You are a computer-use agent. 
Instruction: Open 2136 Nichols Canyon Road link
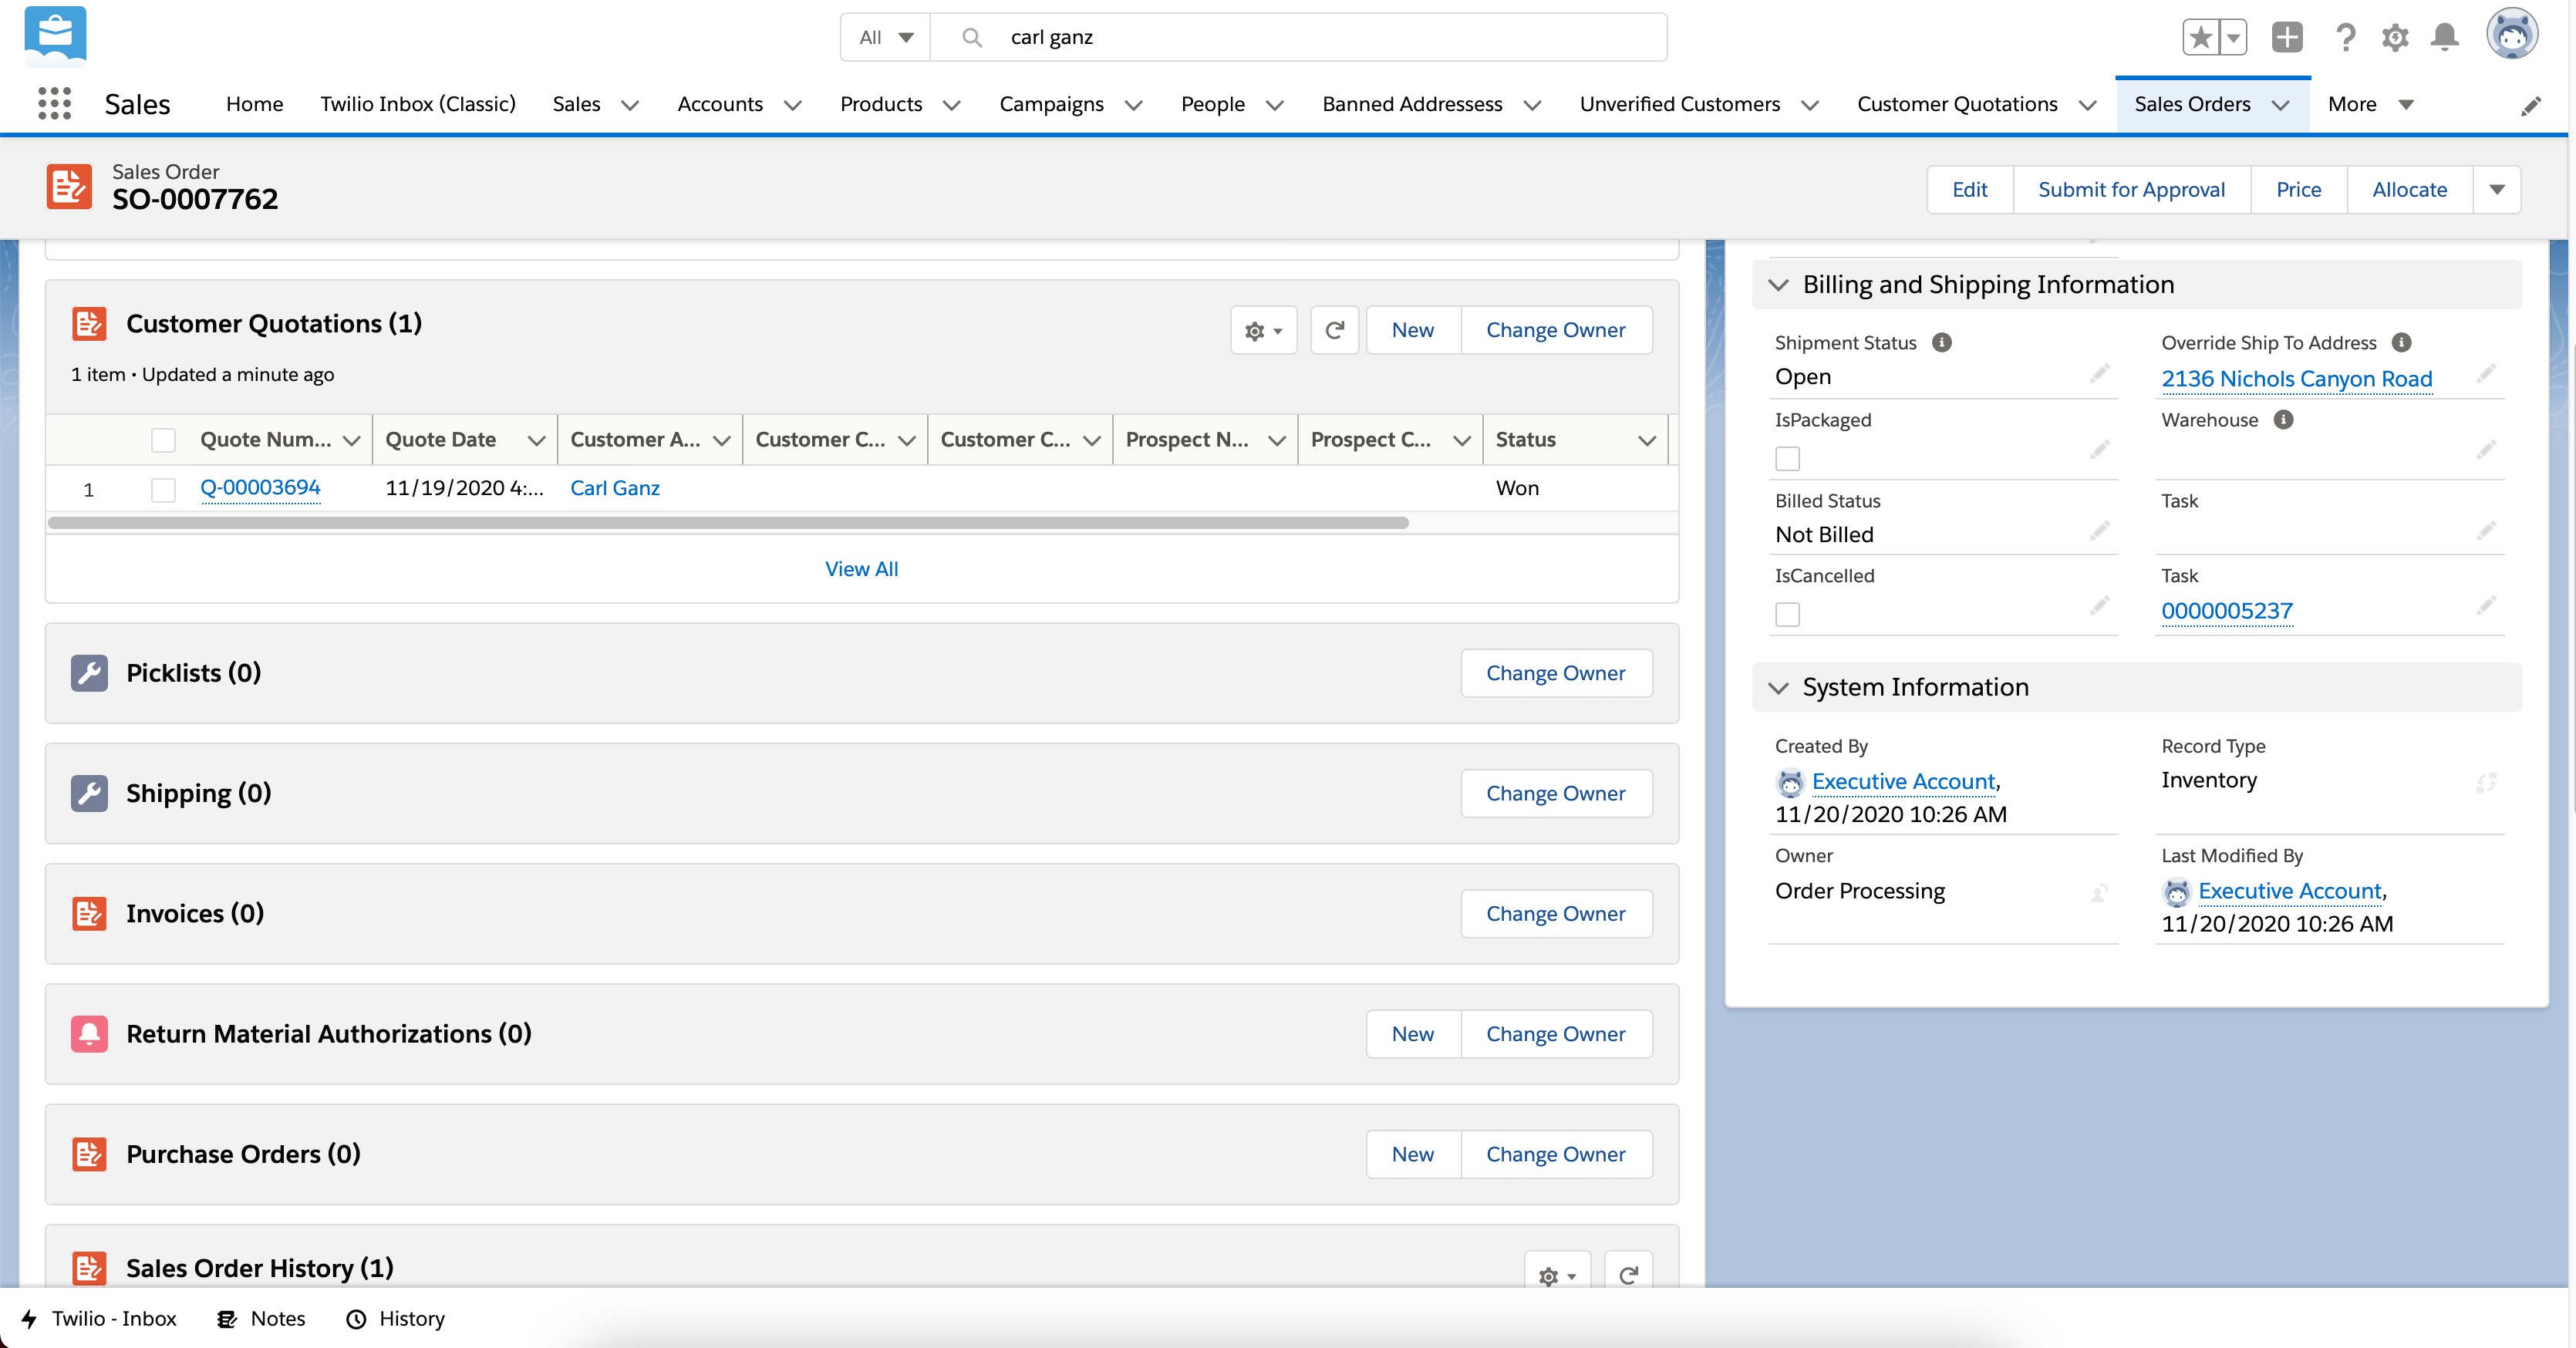[2297, 379]
